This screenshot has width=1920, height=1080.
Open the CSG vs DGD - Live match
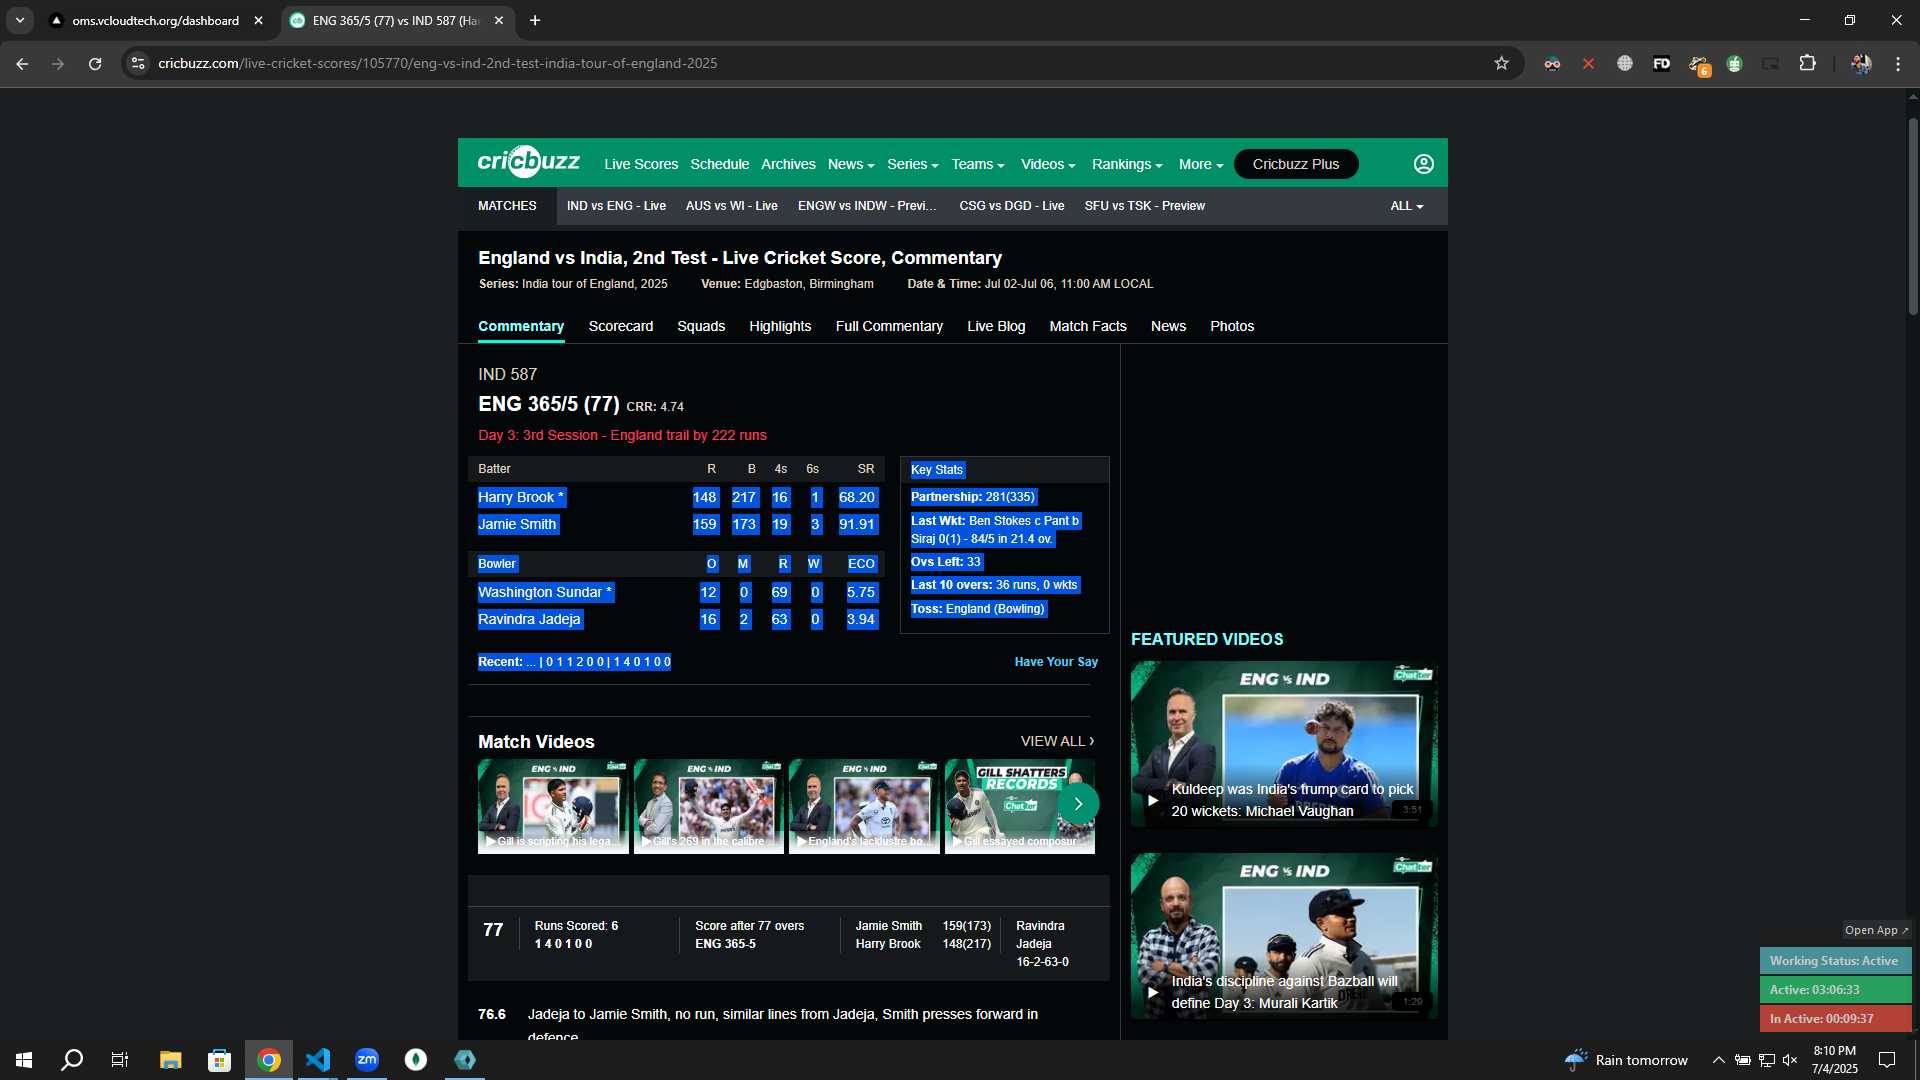click(1011, 206)
